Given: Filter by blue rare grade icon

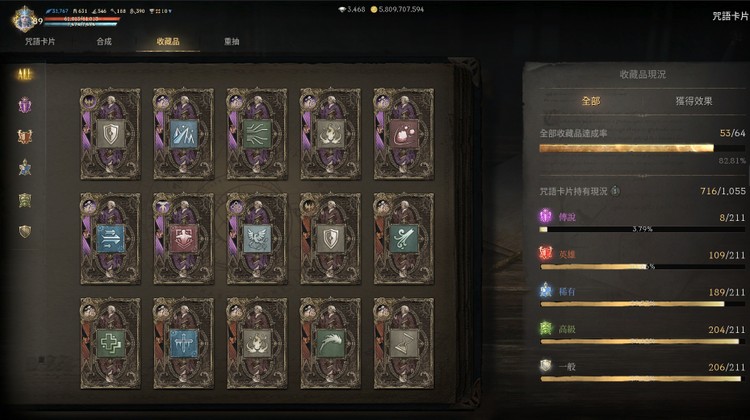Looking at the screenshot, I should tap(25, 168).
